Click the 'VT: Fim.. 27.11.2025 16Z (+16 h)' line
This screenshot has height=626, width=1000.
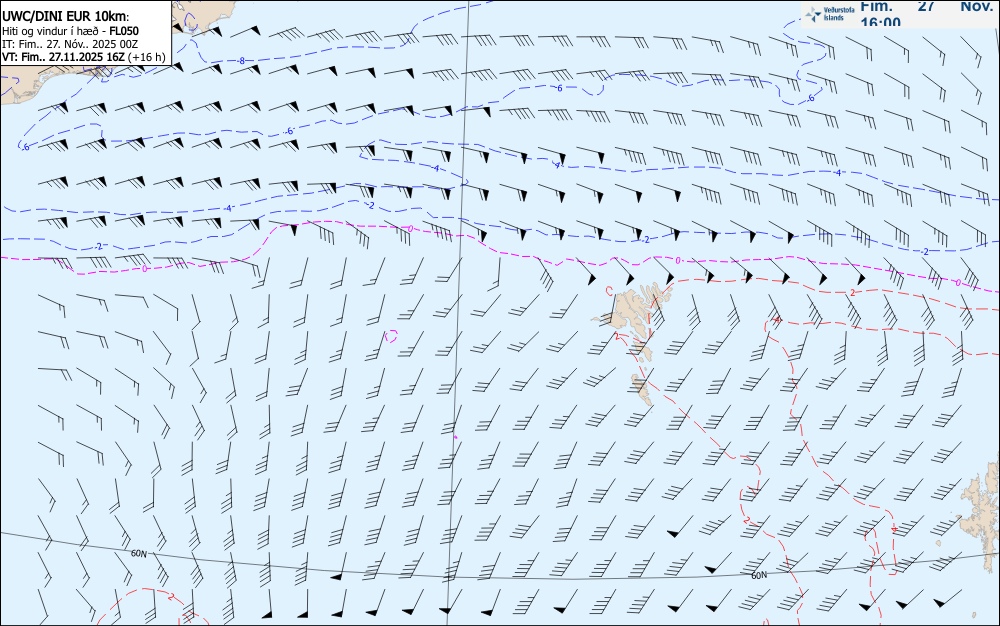tap(83, 57)
